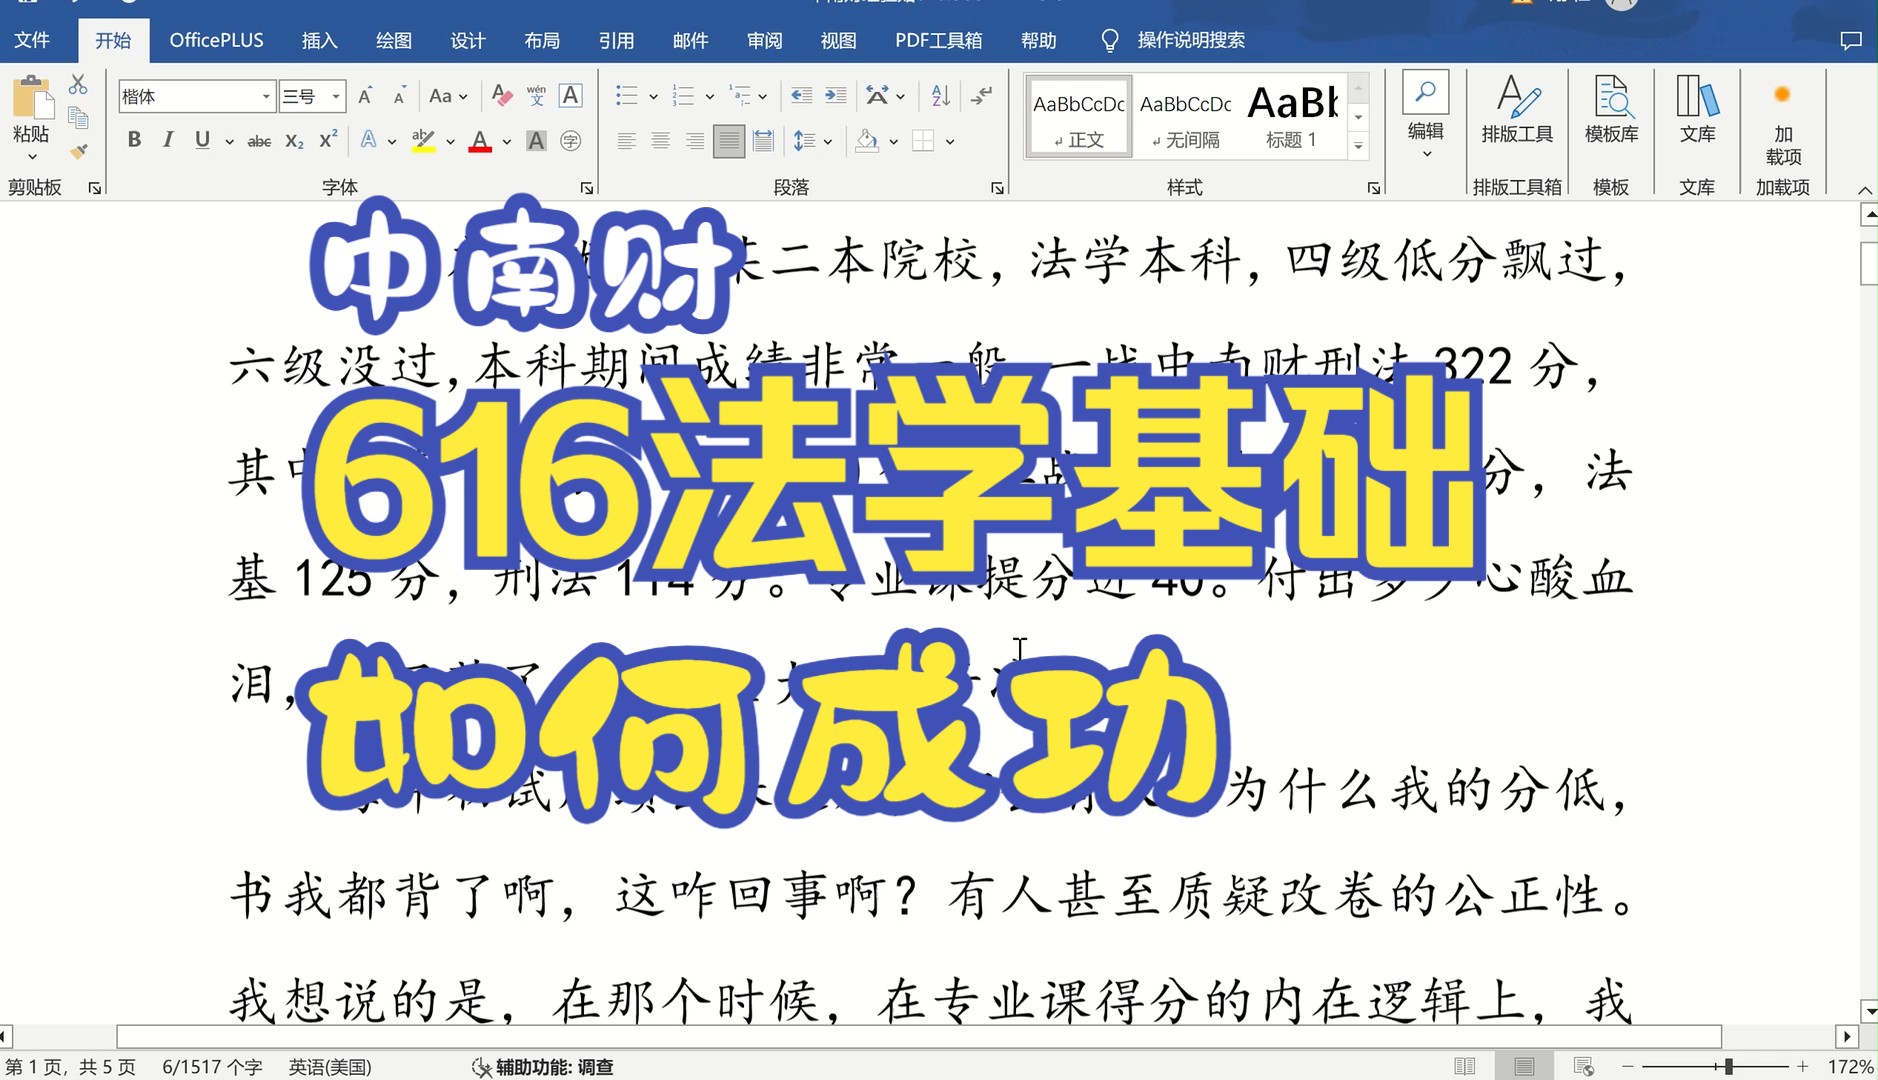Switch to Print Layout view
This screenshot has height=1080, width=1878.
(1524, 1066)
